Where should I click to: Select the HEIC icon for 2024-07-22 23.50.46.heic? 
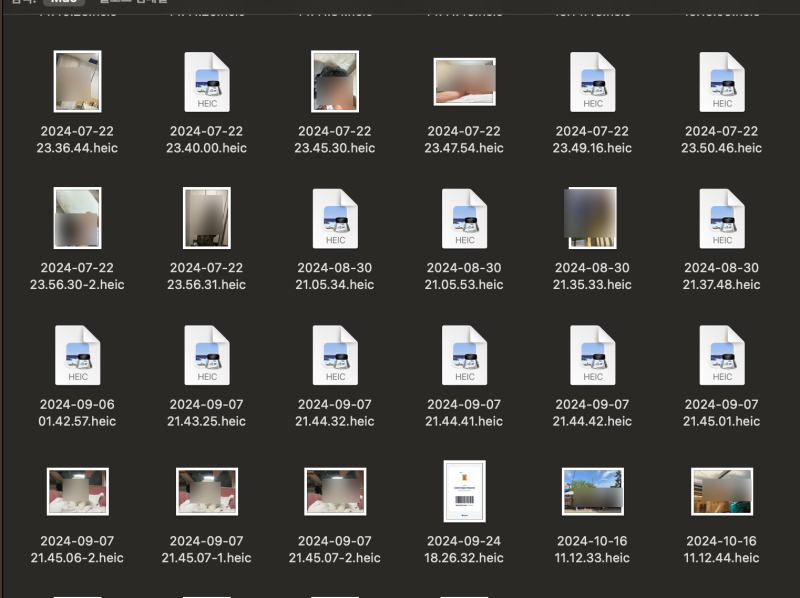(722, 82)
